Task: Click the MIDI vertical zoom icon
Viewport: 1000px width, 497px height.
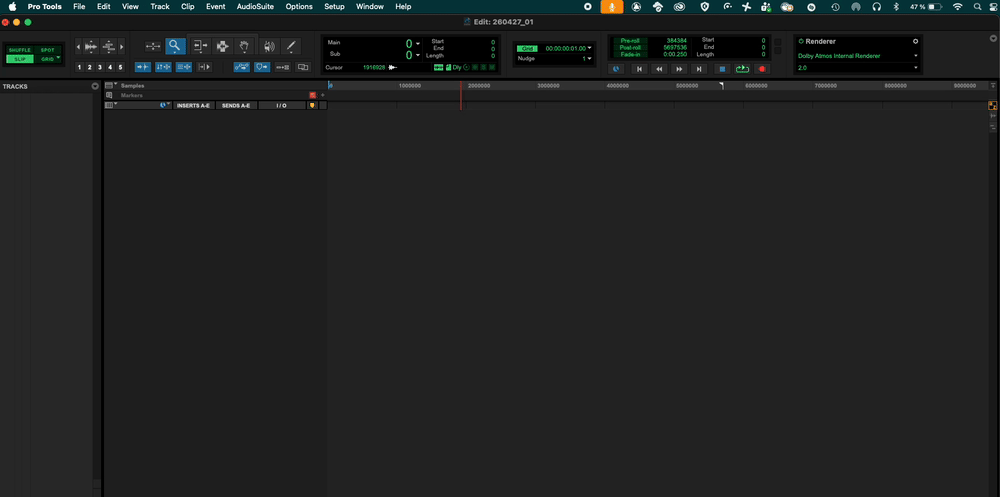Action: coord(108,47)
